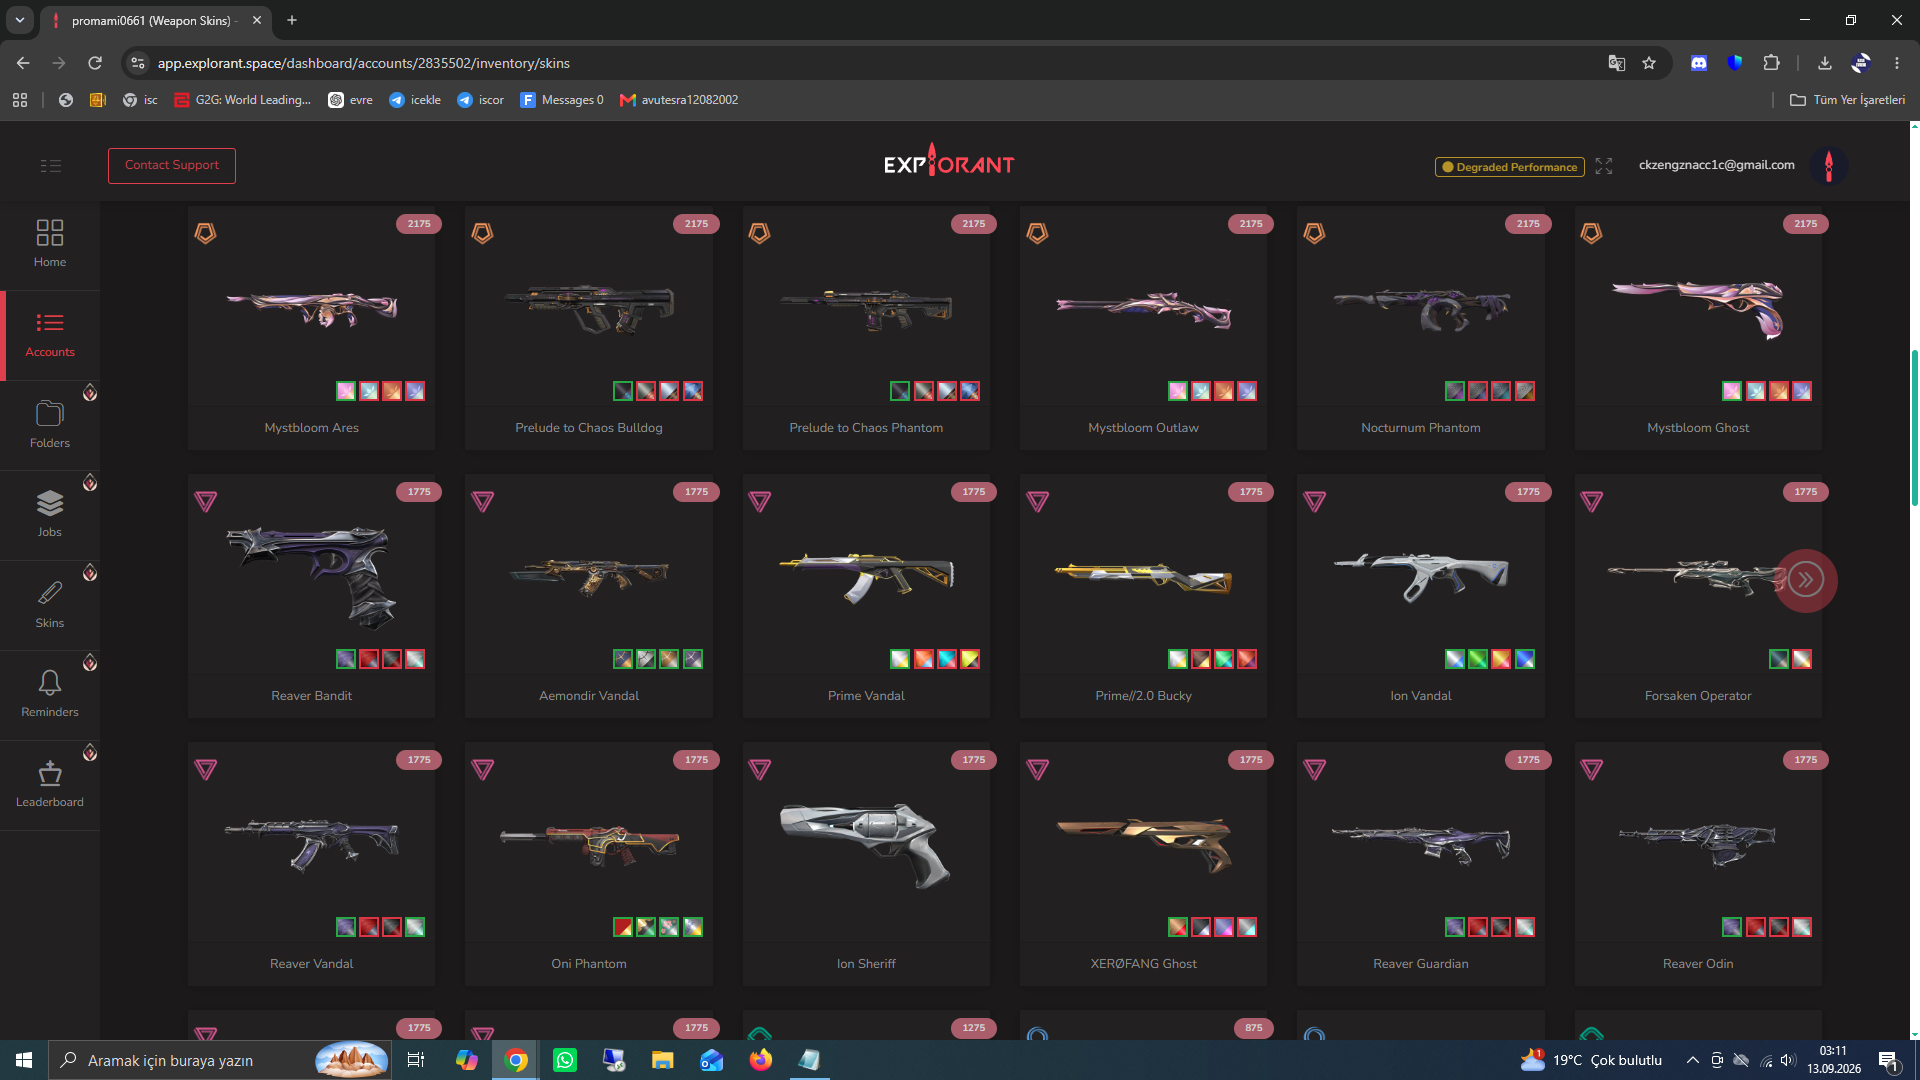Open the Folders sidebar section

pyautogui.click(x=50, y=425)
